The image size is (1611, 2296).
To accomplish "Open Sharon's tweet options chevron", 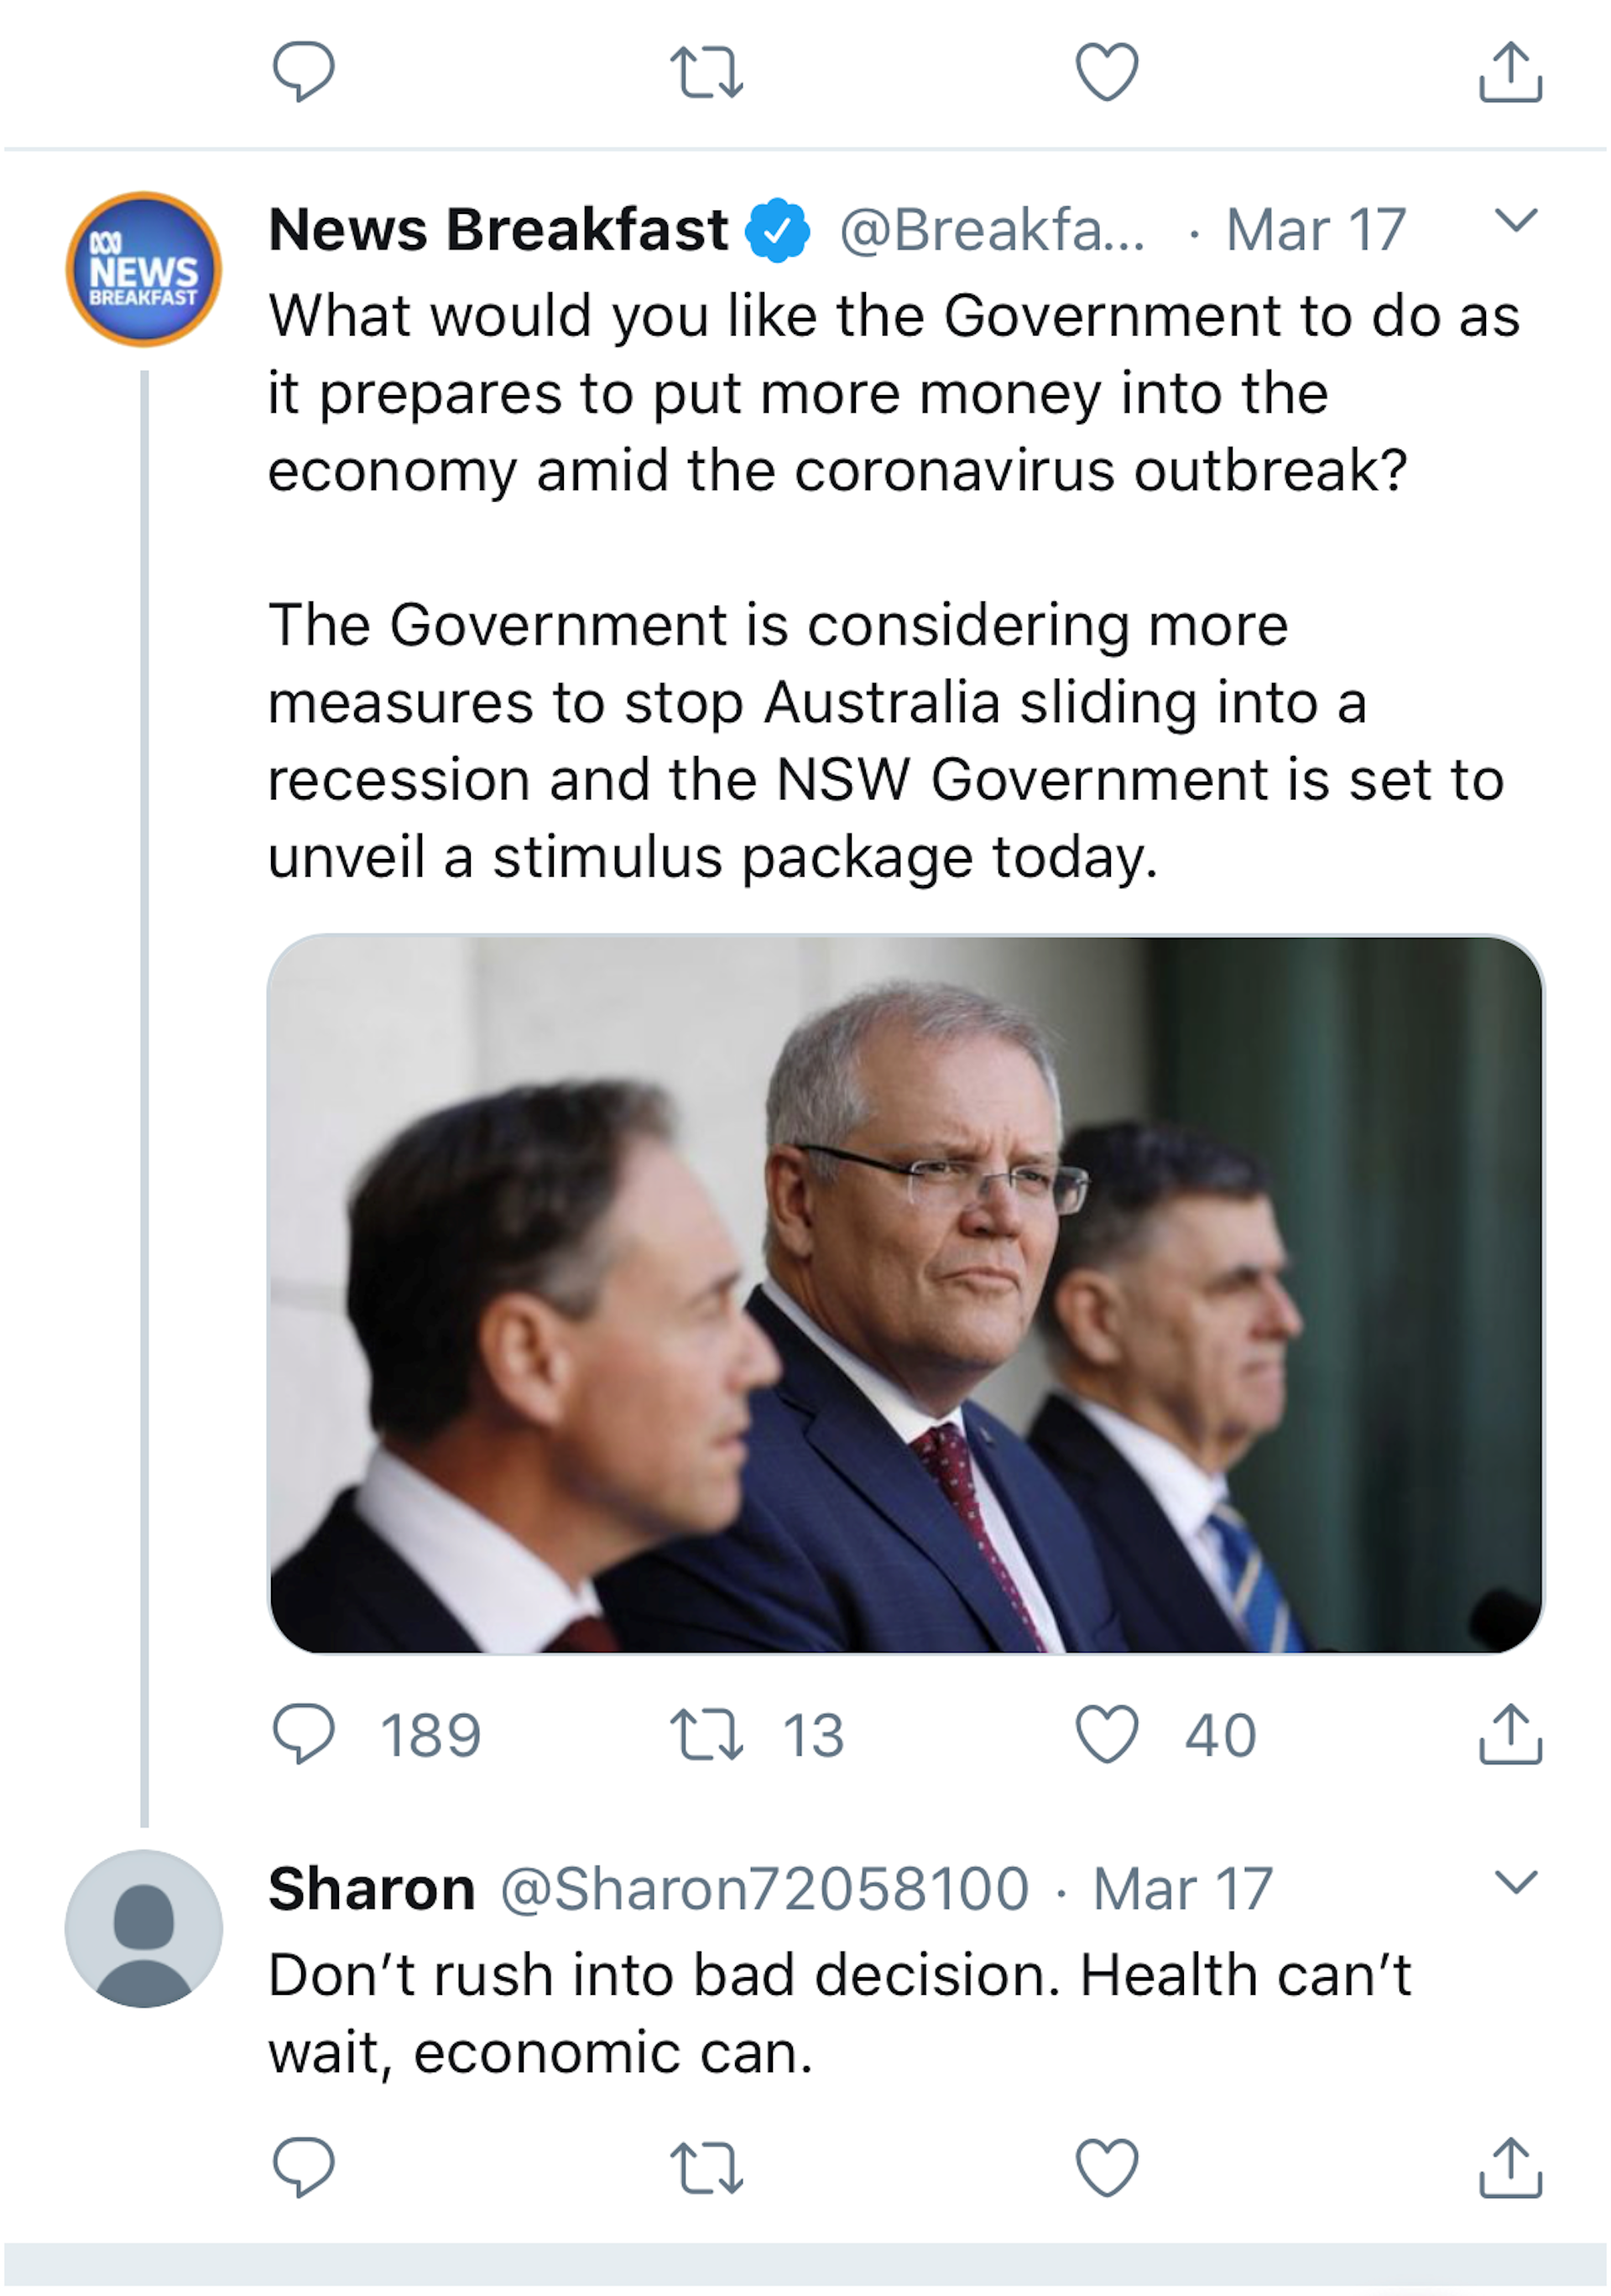I will 1515,1883.
